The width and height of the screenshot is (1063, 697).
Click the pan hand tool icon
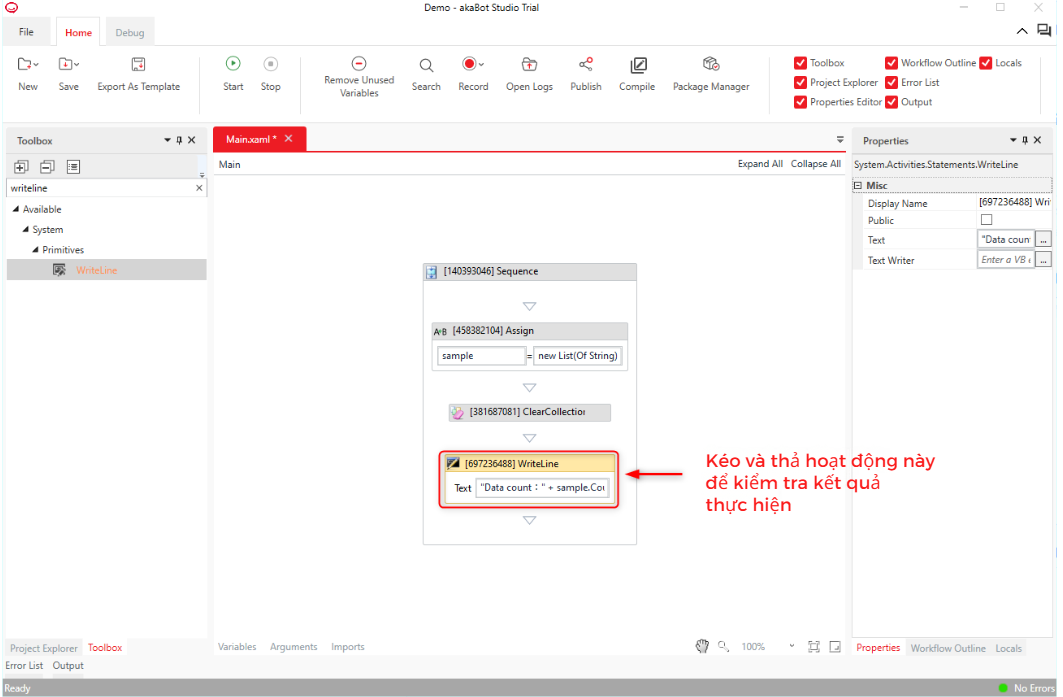pyautogui.click(x=702, y=646)
